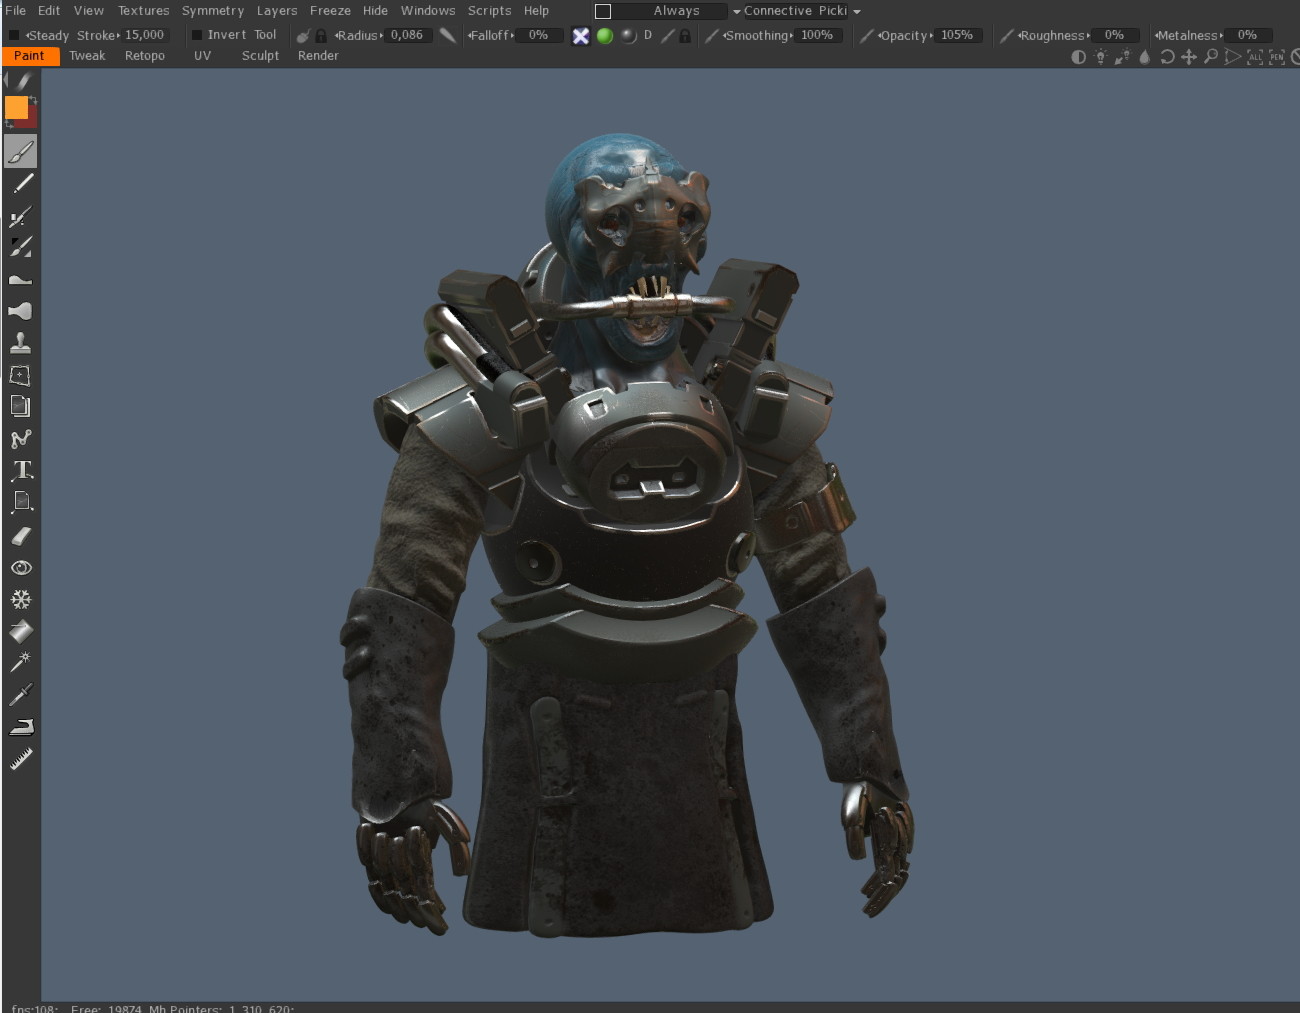Image resolution: width=1300 pixels, height=1013 pixels.
Task: Click the left arrow of Radius
Action: pos(337,36)
